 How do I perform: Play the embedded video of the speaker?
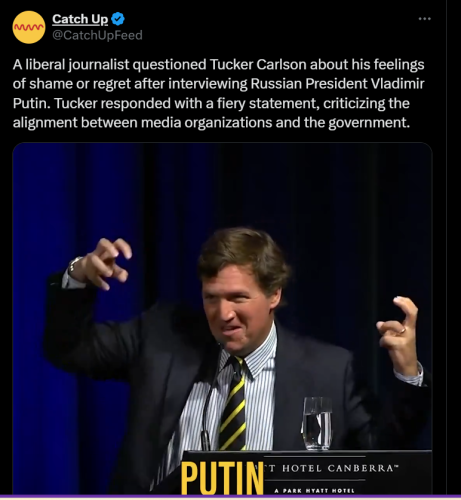click(222, 318)
